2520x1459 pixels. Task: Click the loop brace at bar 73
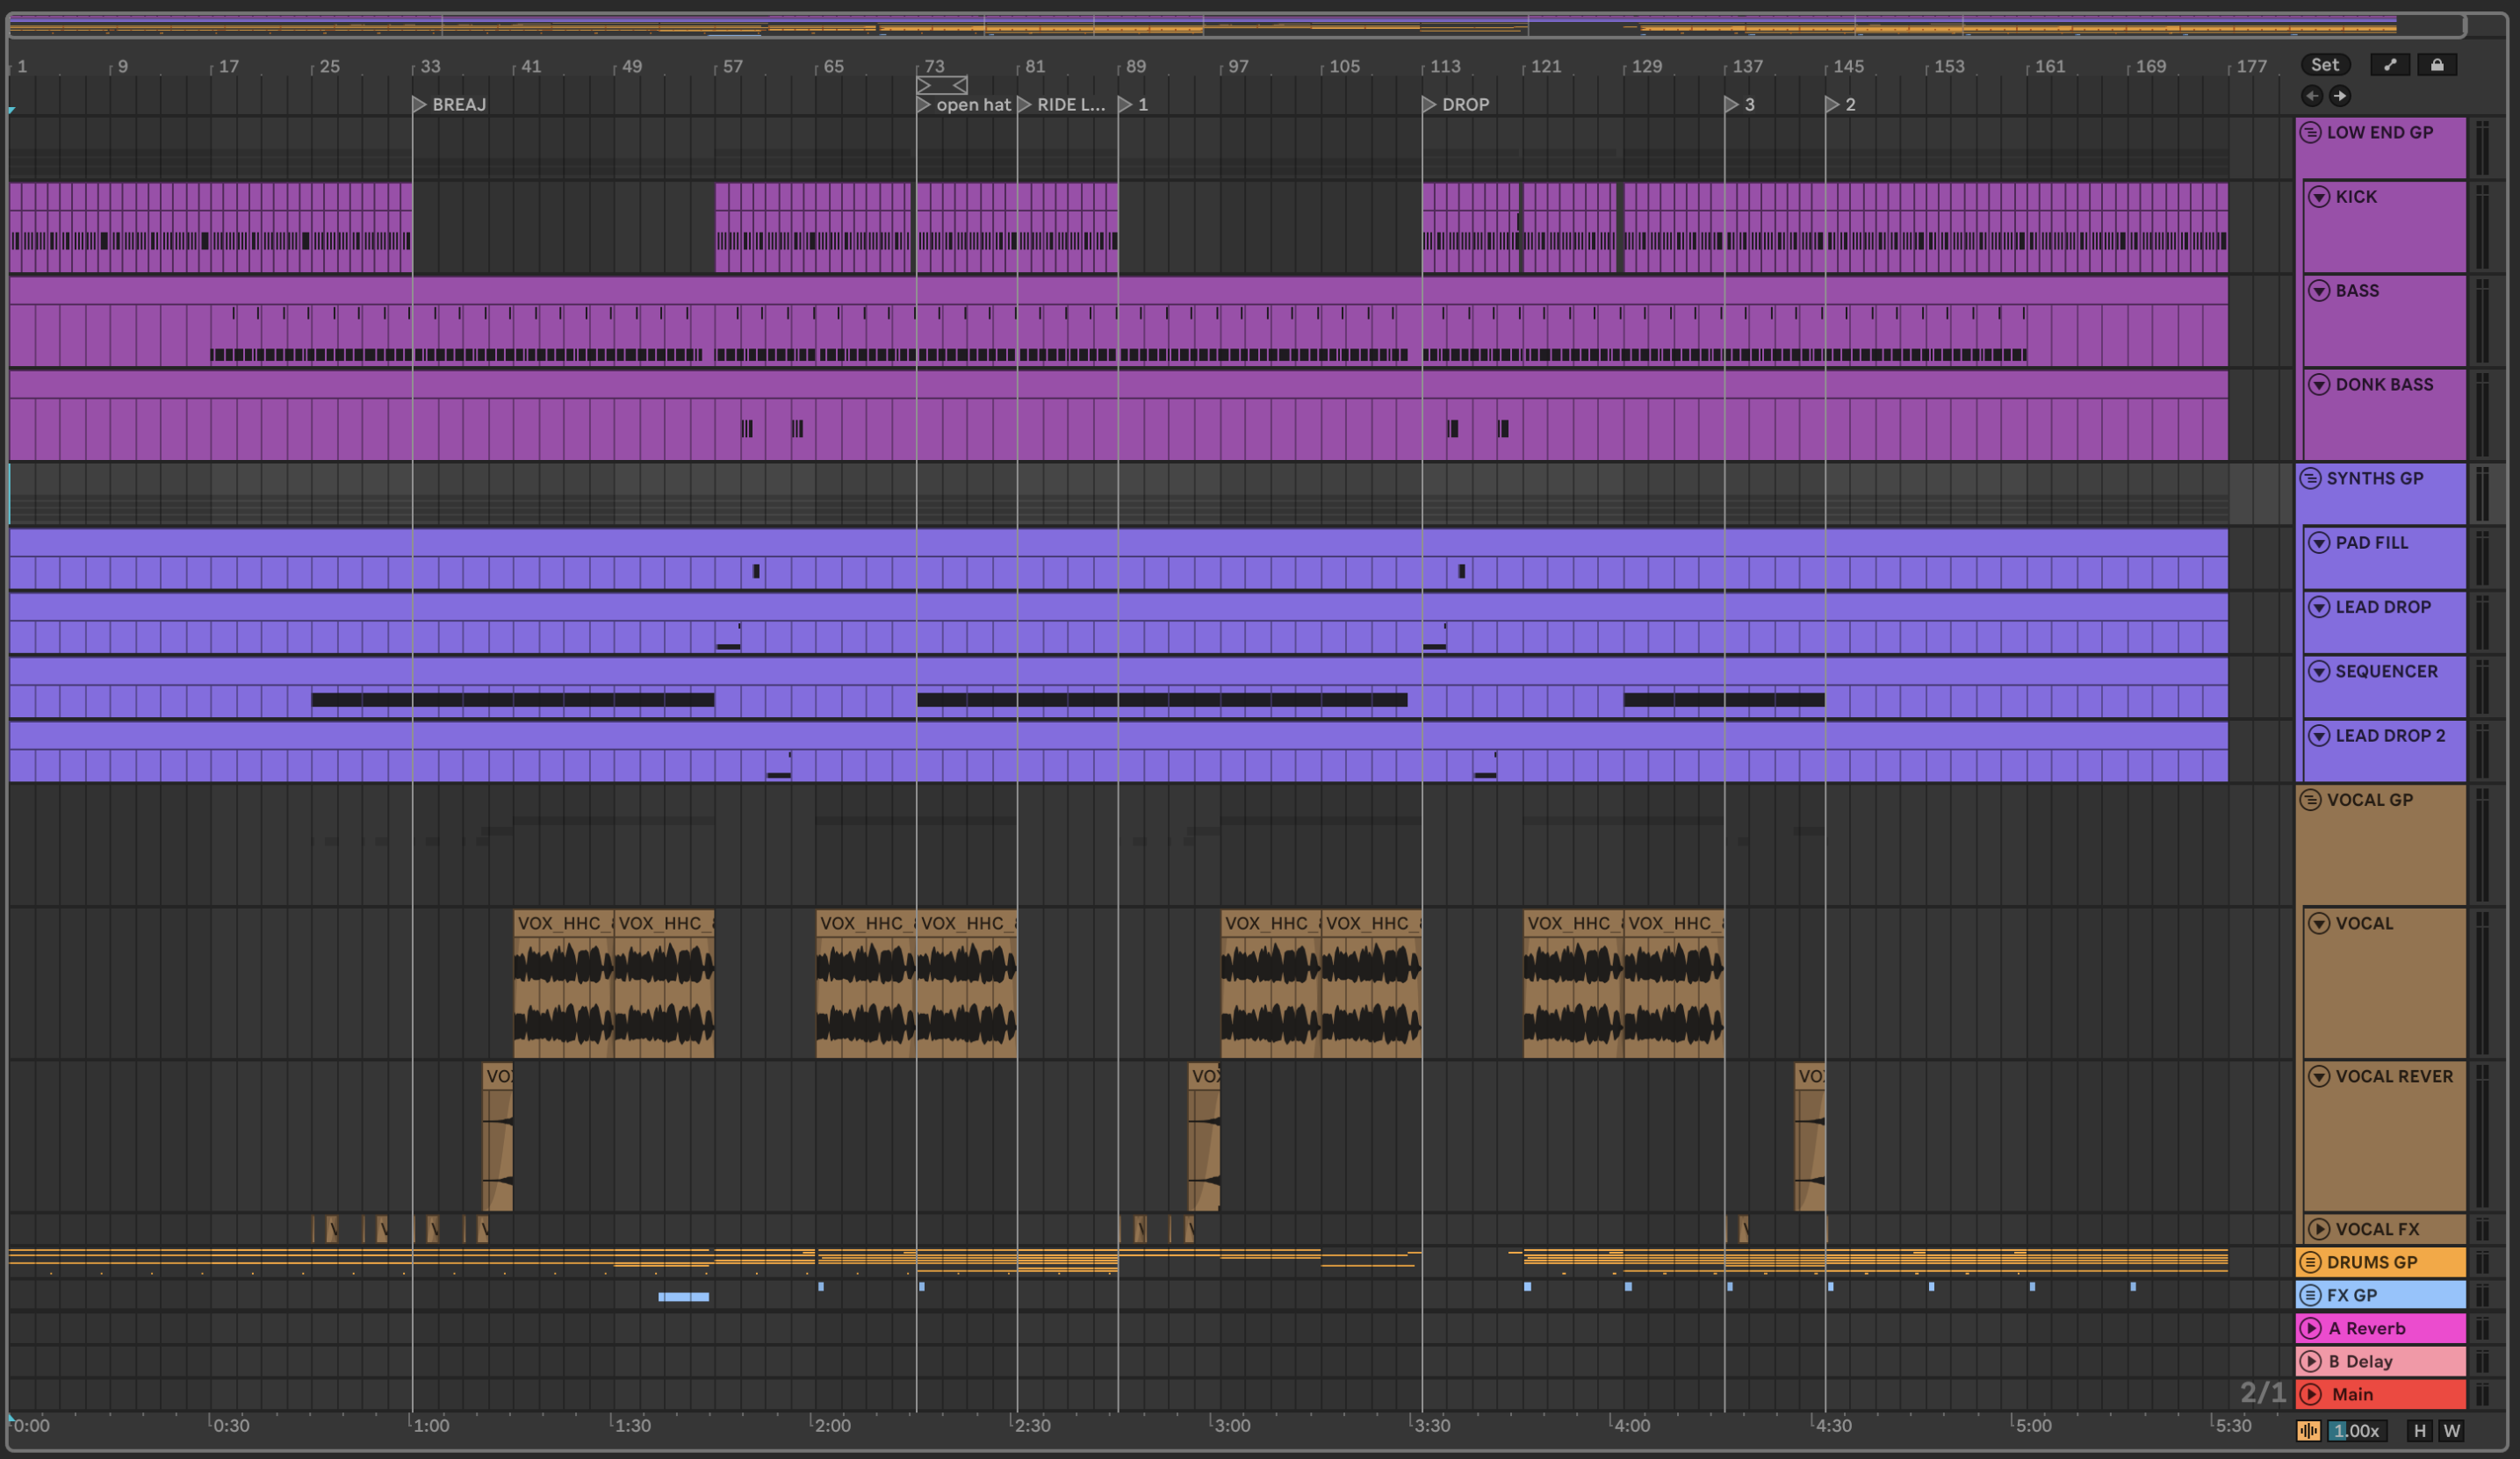tap(942, 86)
